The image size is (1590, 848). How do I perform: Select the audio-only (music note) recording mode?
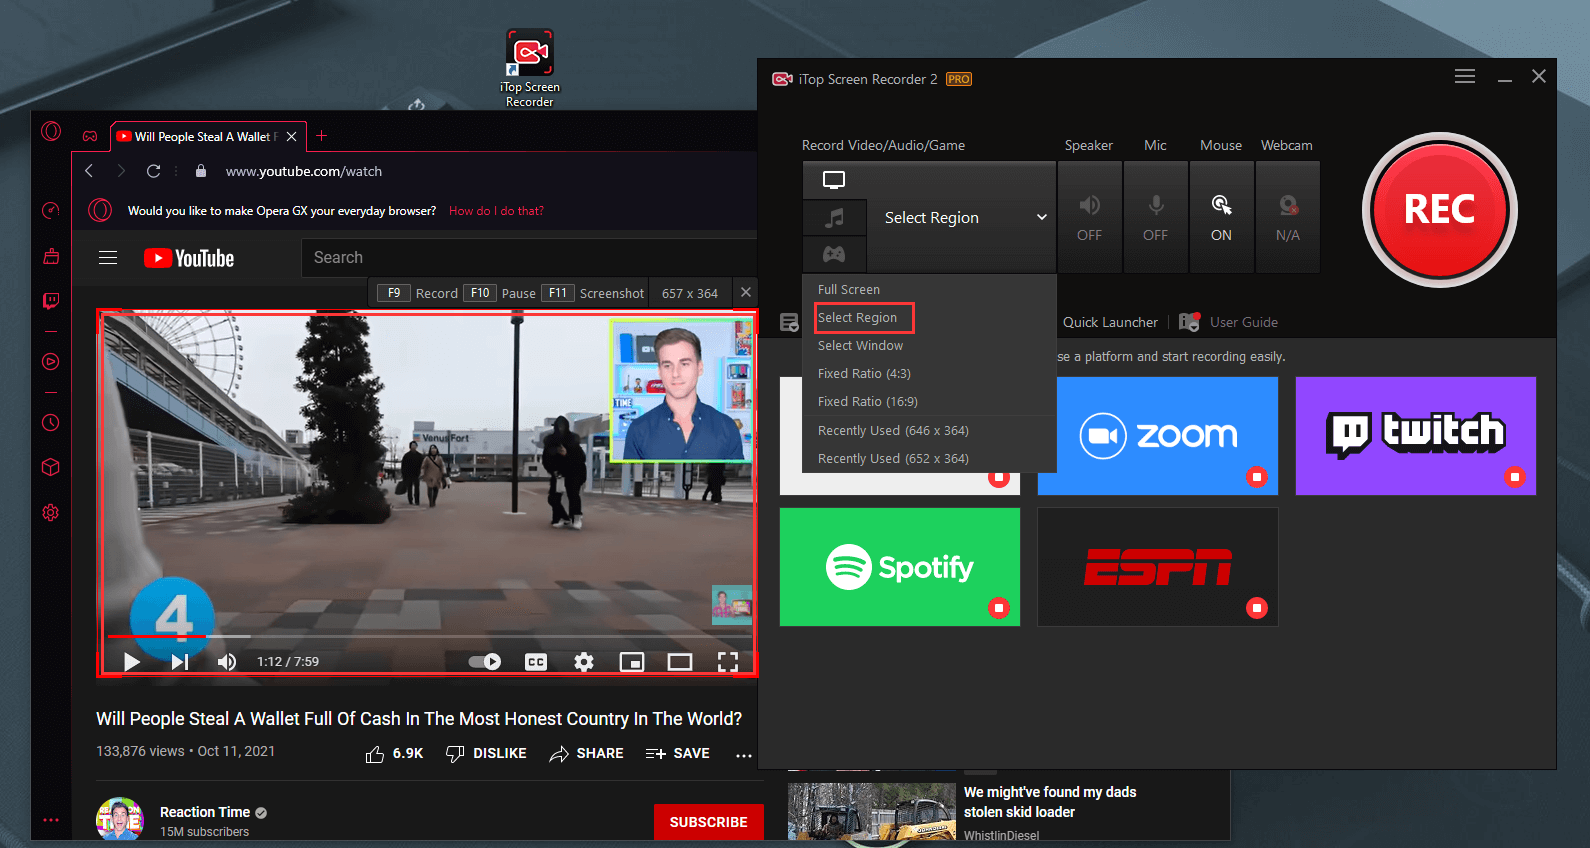[x=834, y=217]
